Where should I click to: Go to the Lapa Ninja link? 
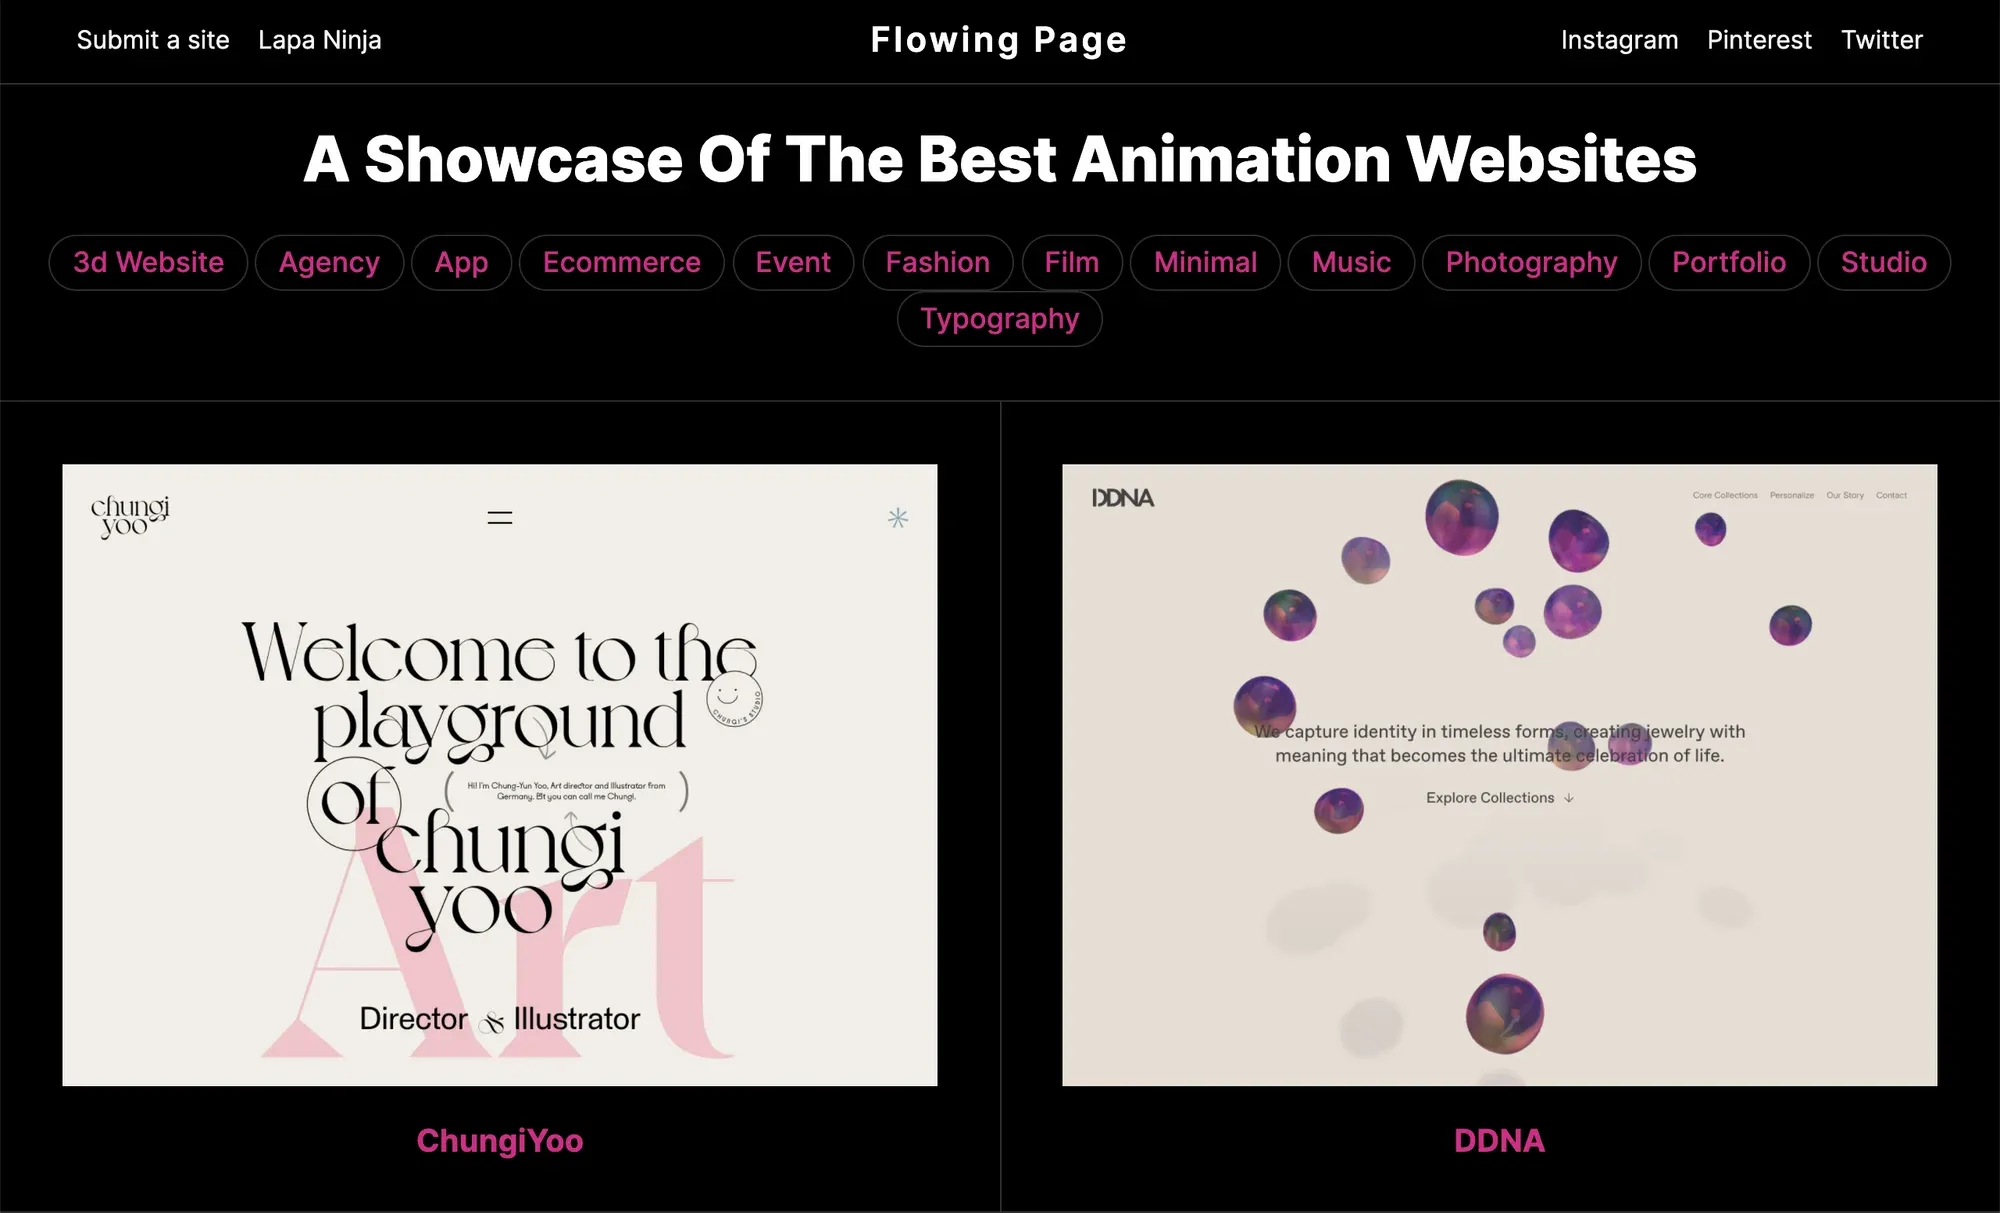pyautogui.click(x=319, y=40)
